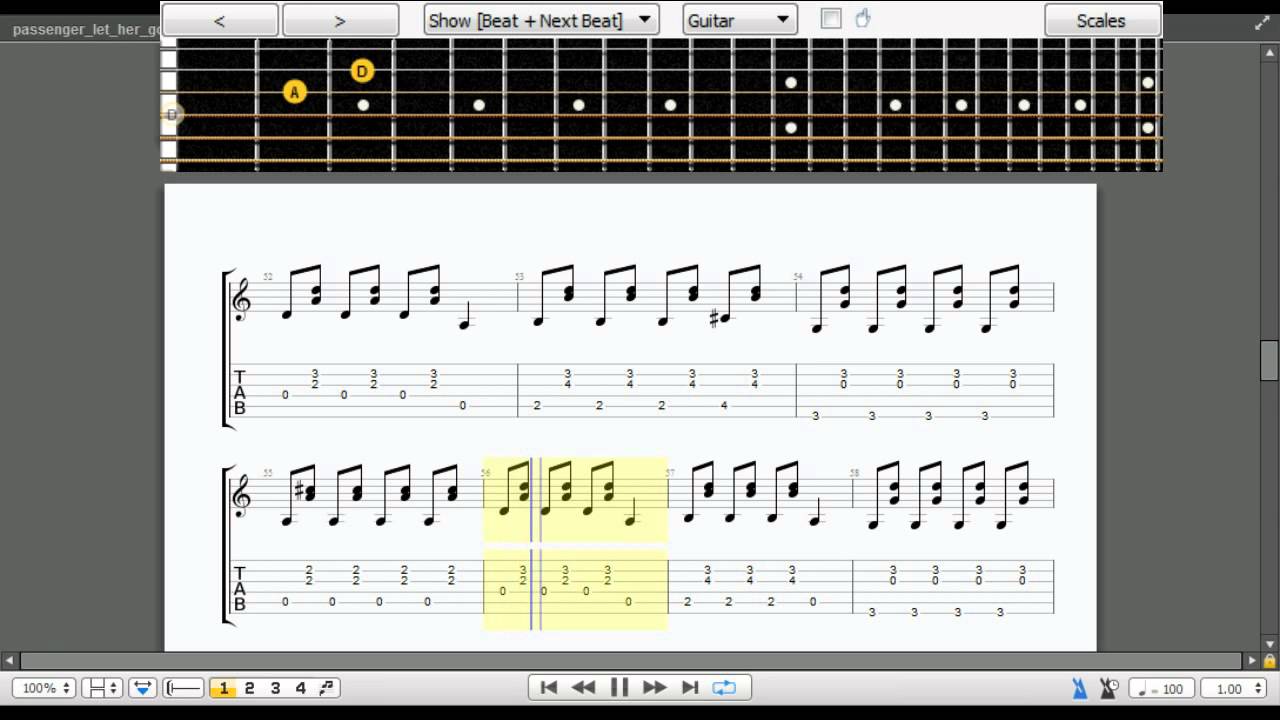
Task: Go to next beat on fretboard
Action: click(x=340, y=20)
